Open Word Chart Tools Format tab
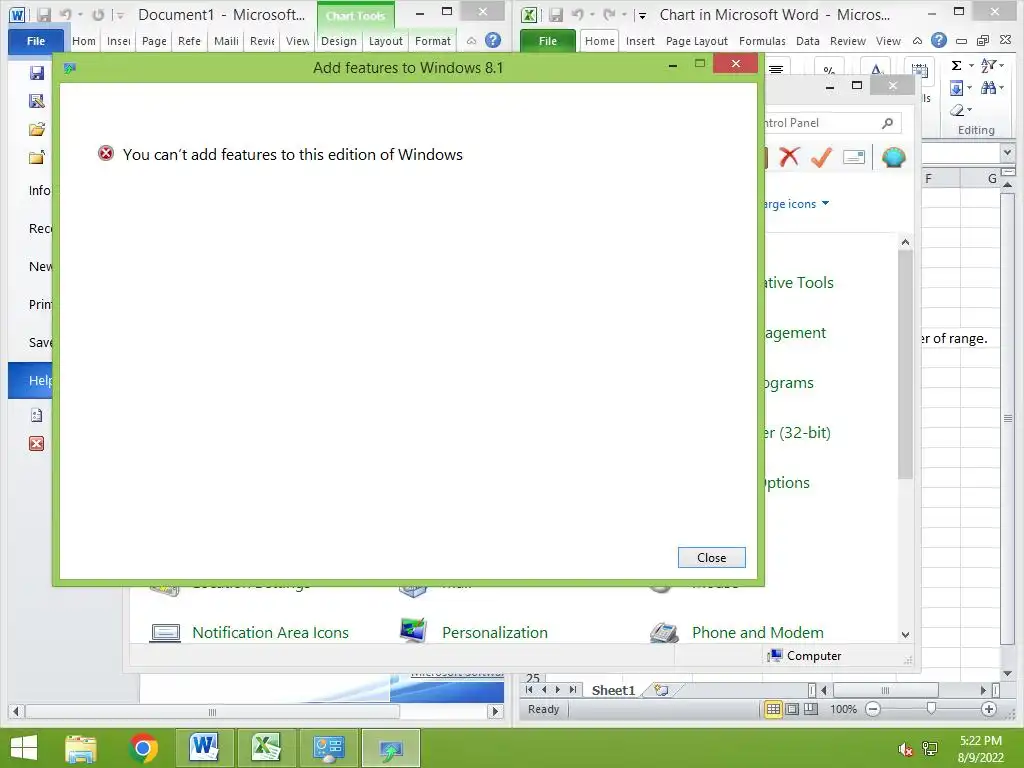1024x768 pixels. 432,40
